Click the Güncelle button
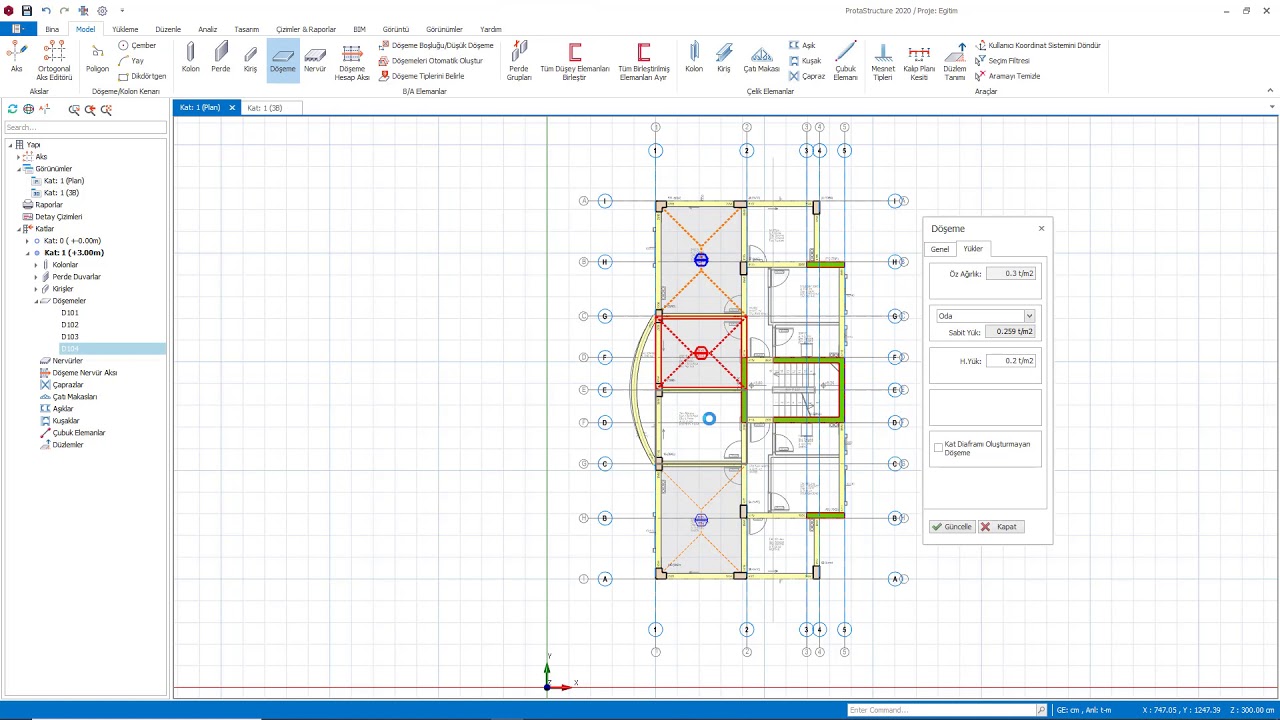1280x720 pixels. pyautogui.click(x=951, y=527)
